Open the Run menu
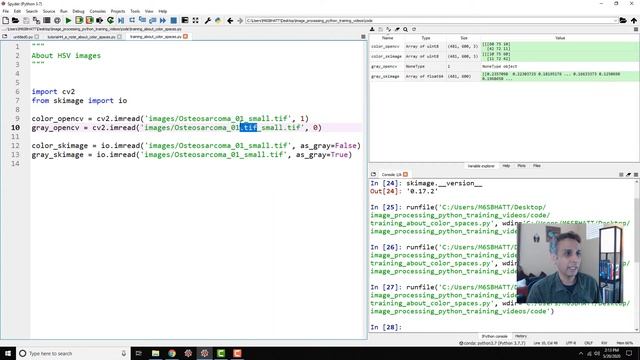The image size is (640, 360). [64, 11]
